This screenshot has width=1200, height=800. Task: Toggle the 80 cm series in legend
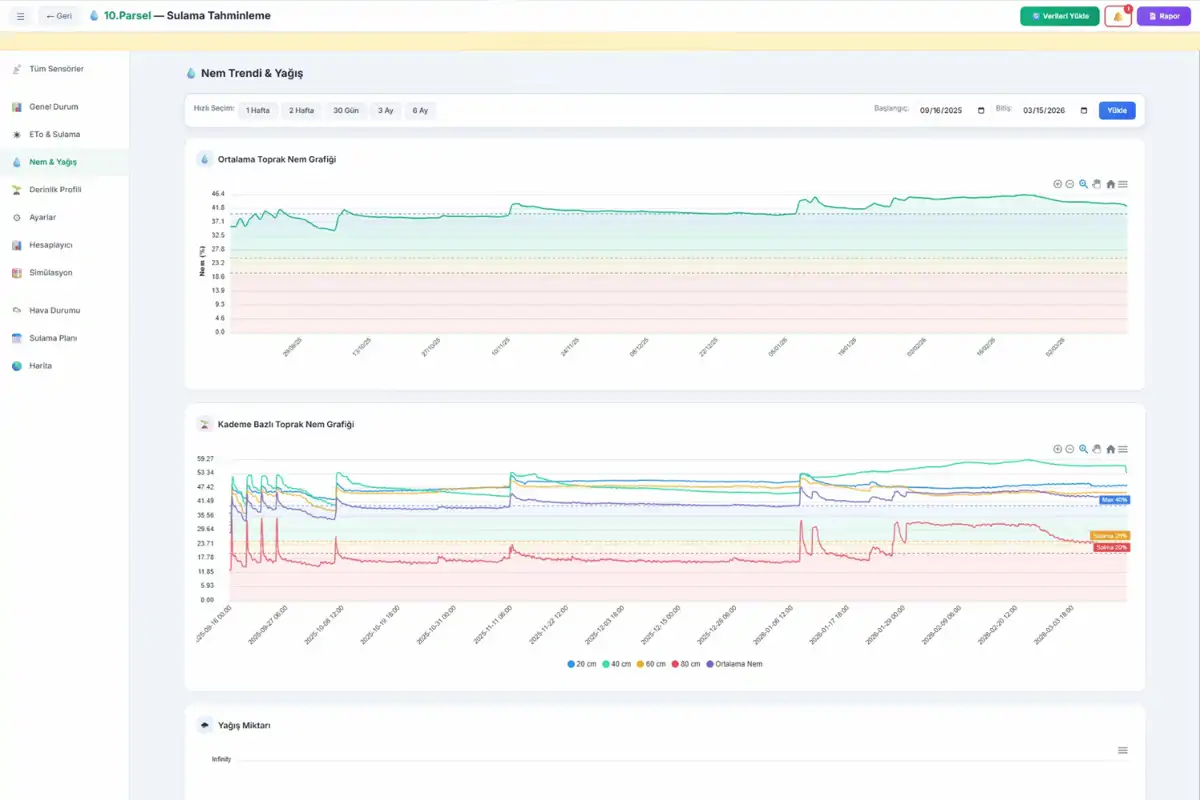[686, 664]
